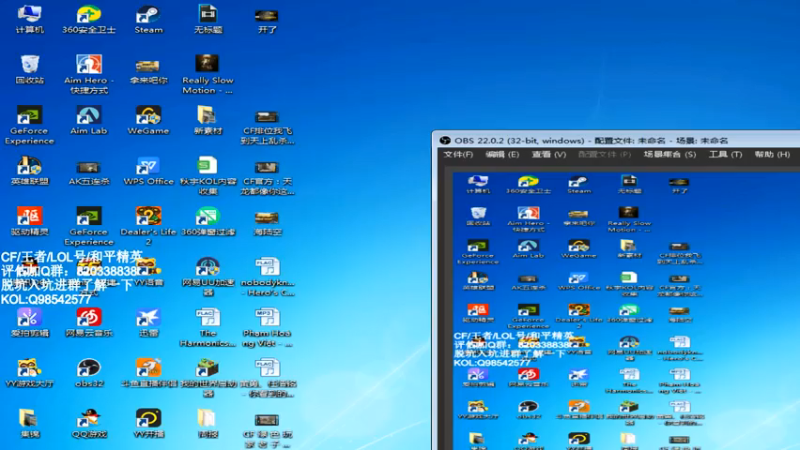Launch the QQ游戏 penguin shortcut
The height and width of the screenshot is (450, 800).
pyautogui.click(x=89, y=423)
